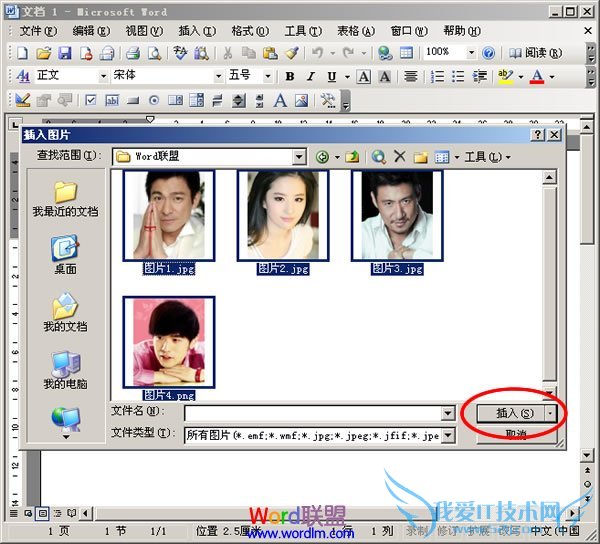This screenshot has width=600, height=544.
Task: Open the Desktop (桌面) shortcut in sidebar
Action: pos(65,254)
